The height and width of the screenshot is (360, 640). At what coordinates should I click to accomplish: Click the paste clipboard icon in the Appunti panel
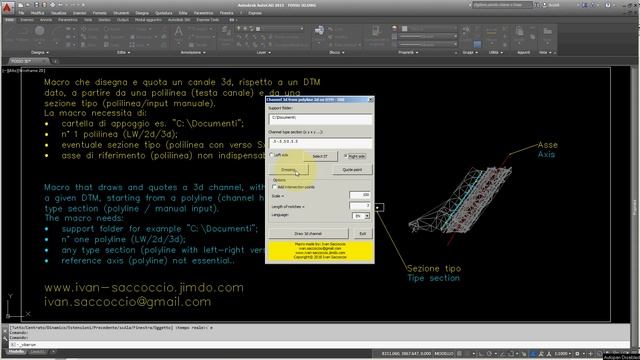520,31
